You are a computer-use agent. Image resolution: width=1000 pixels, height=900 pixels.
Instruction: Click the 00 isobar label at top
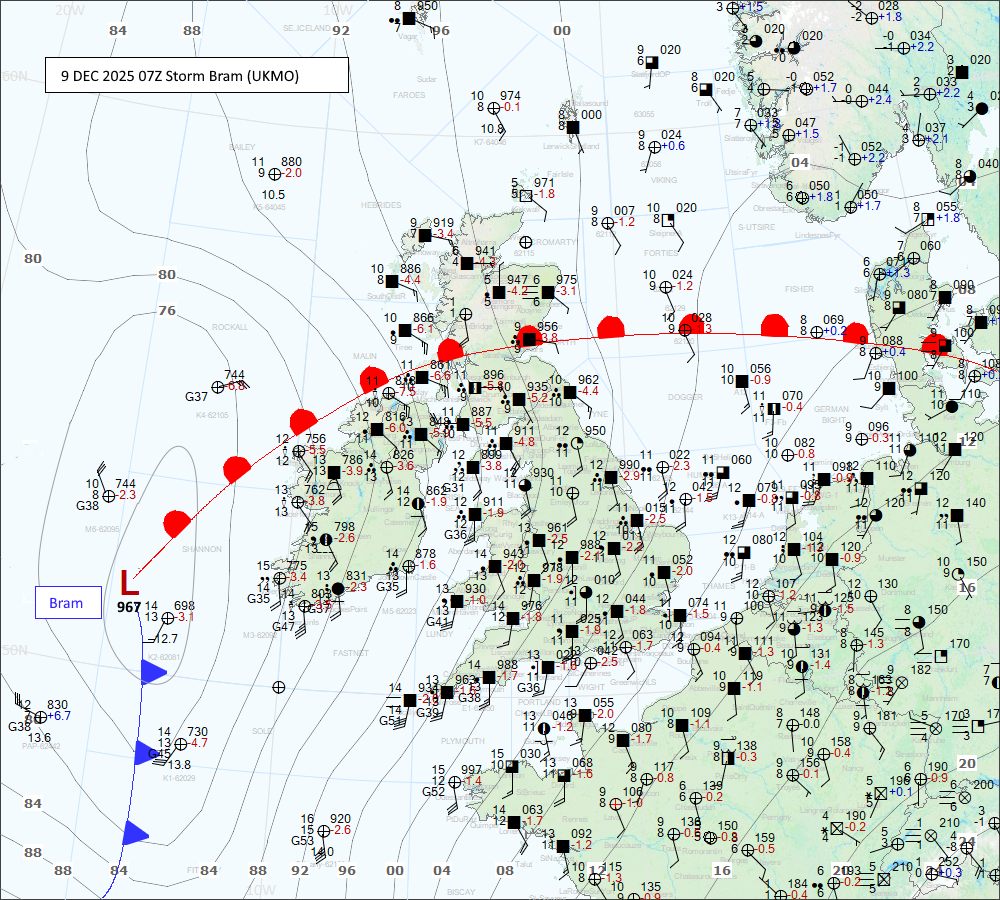[561, 31]
